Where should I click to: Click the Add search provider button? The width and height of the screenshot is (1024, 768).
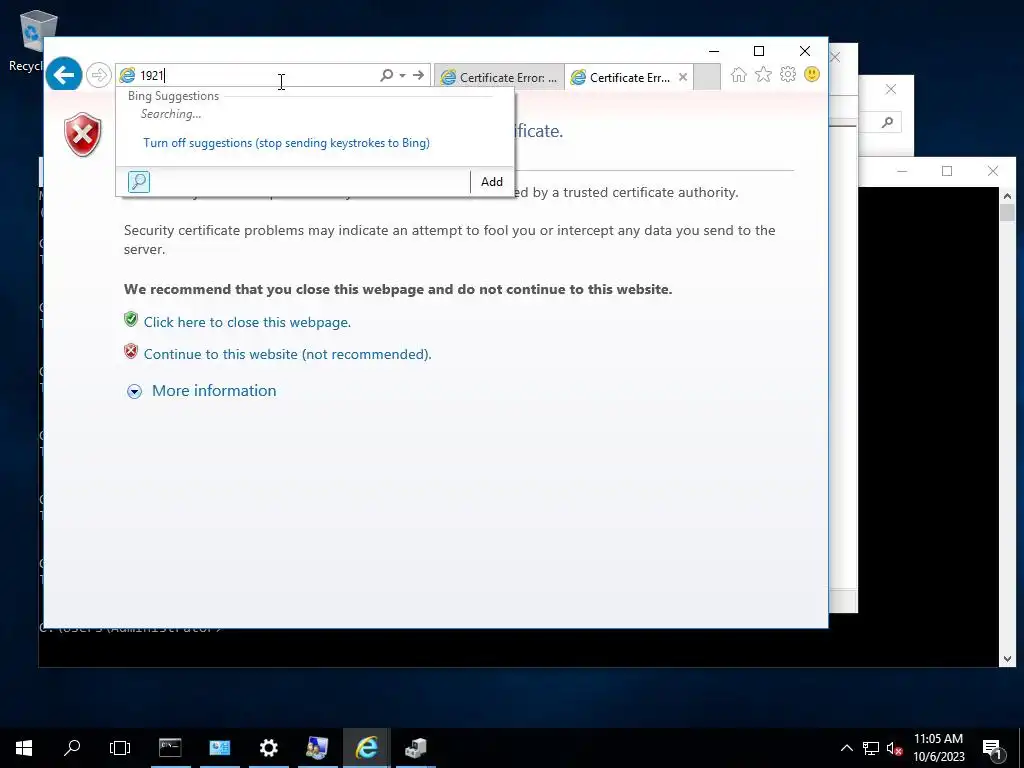pos(492,182)
